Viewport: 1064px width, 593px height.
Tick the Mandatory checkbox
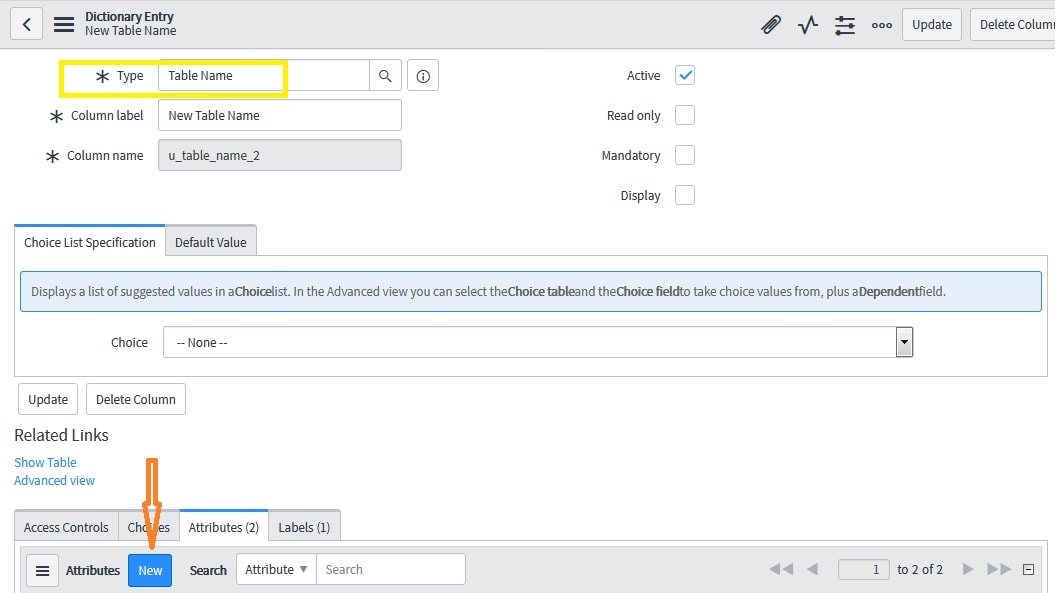(685, 156)
